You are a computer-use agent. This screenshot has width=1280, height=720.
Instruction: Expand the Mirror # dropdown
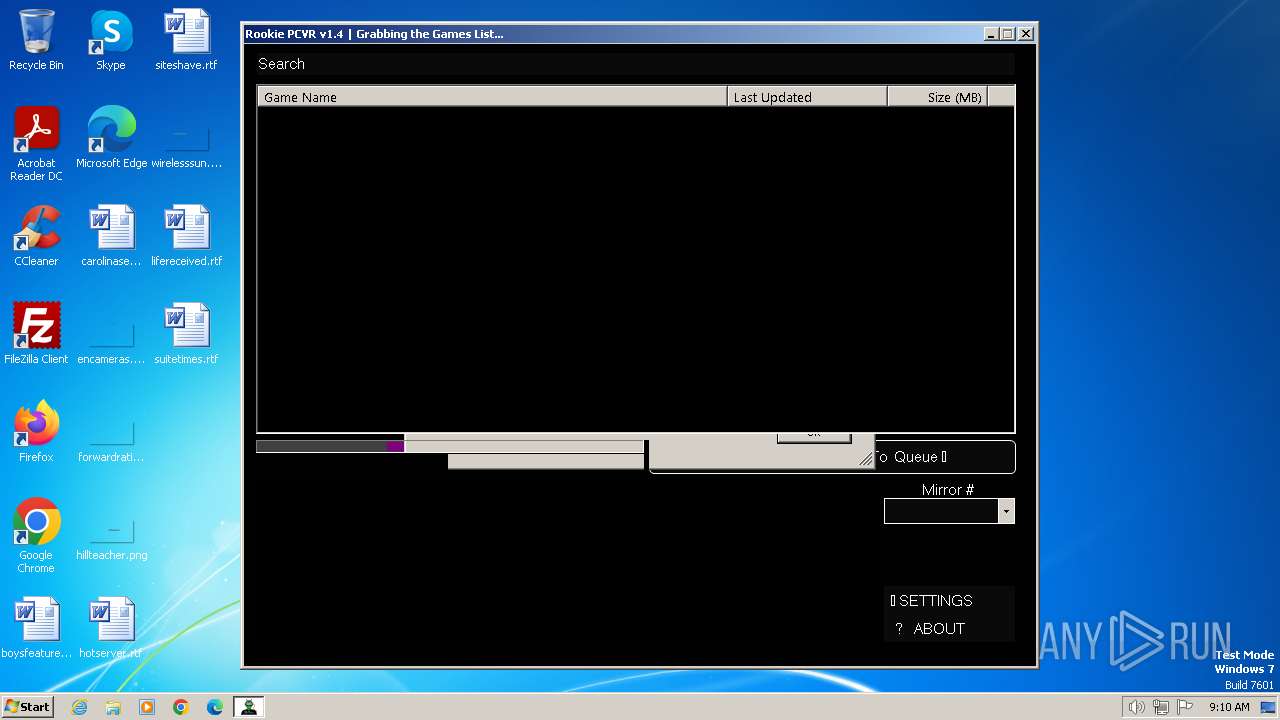1006,511
